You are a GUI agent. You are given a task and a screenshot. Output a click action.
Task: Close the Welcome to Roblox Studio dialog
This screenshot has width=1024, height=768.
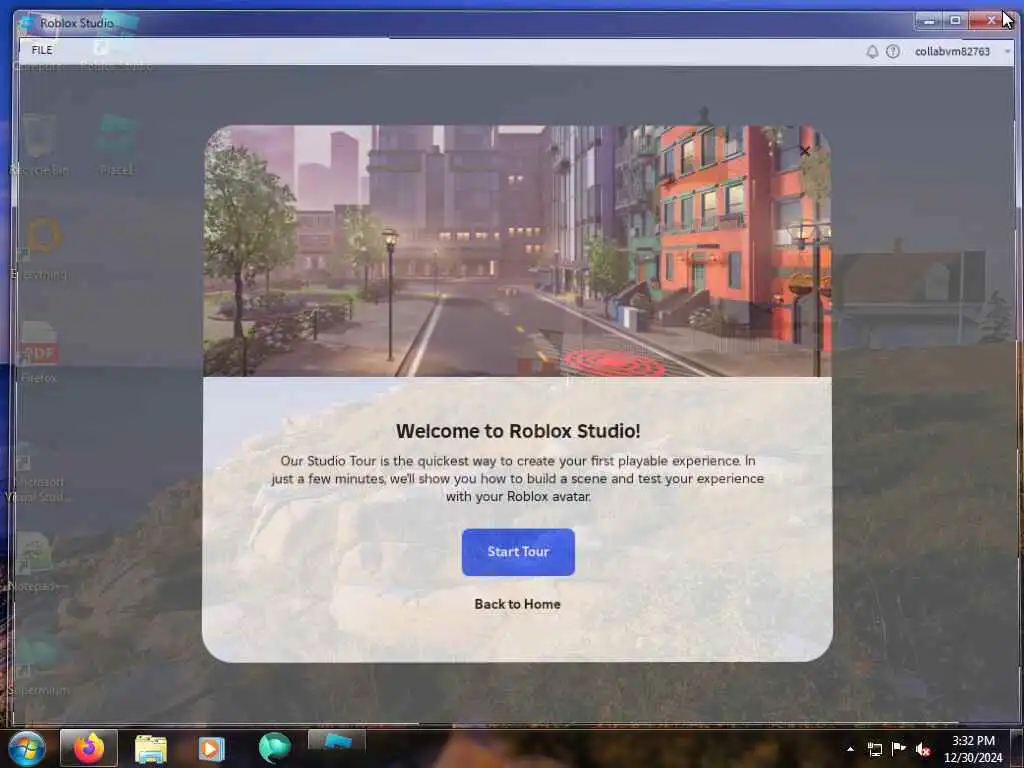point(805,151)
